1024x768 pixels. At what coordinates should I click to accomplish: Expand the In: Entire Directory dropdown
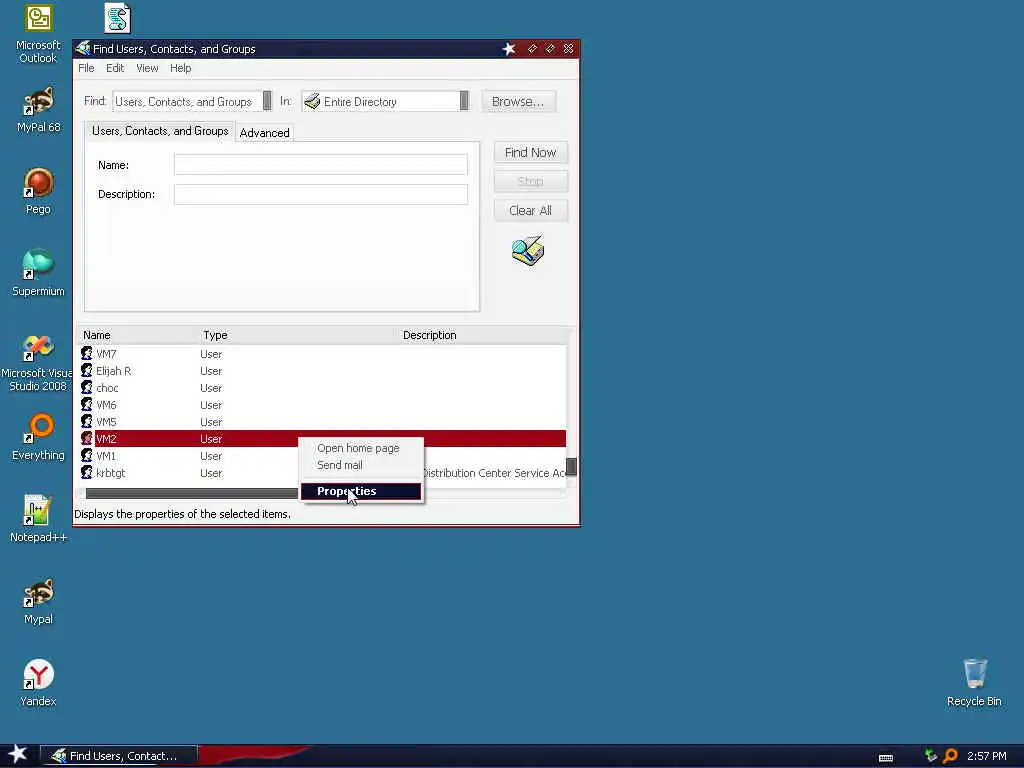coord(464,101)
